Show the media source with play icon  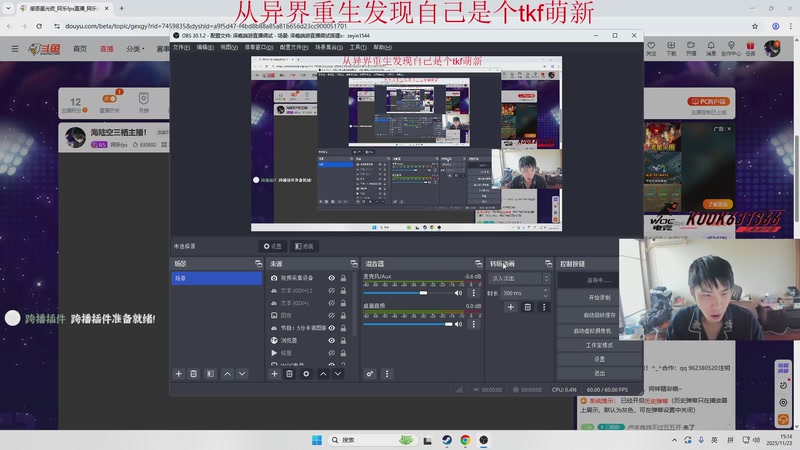point(332,353)
